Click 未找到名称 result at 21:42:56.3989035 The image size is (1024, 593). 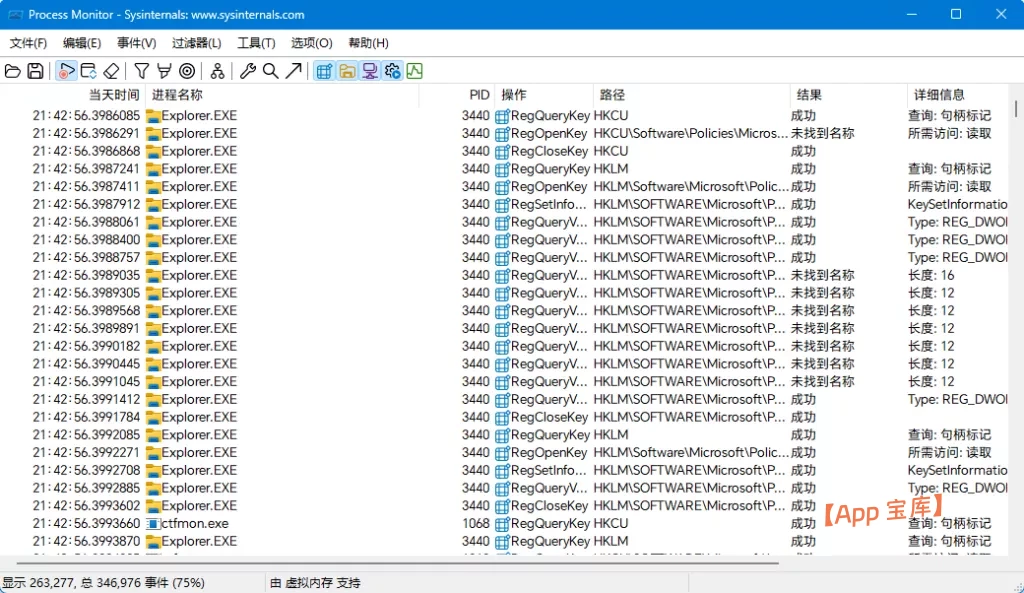(822, 275)
